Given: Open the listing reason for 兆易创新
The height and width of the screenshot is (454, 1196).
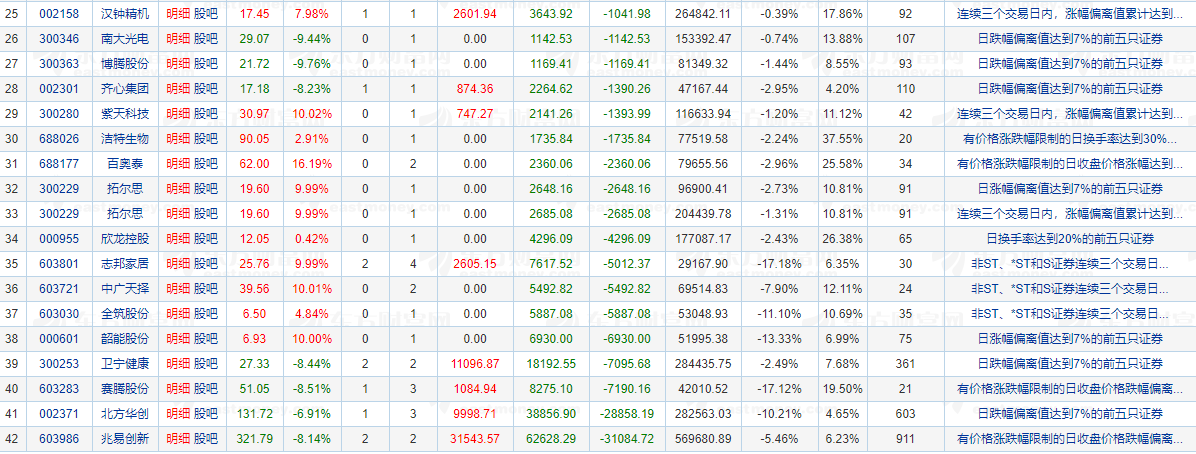Looking at the screenshot, I should 1070,439.
